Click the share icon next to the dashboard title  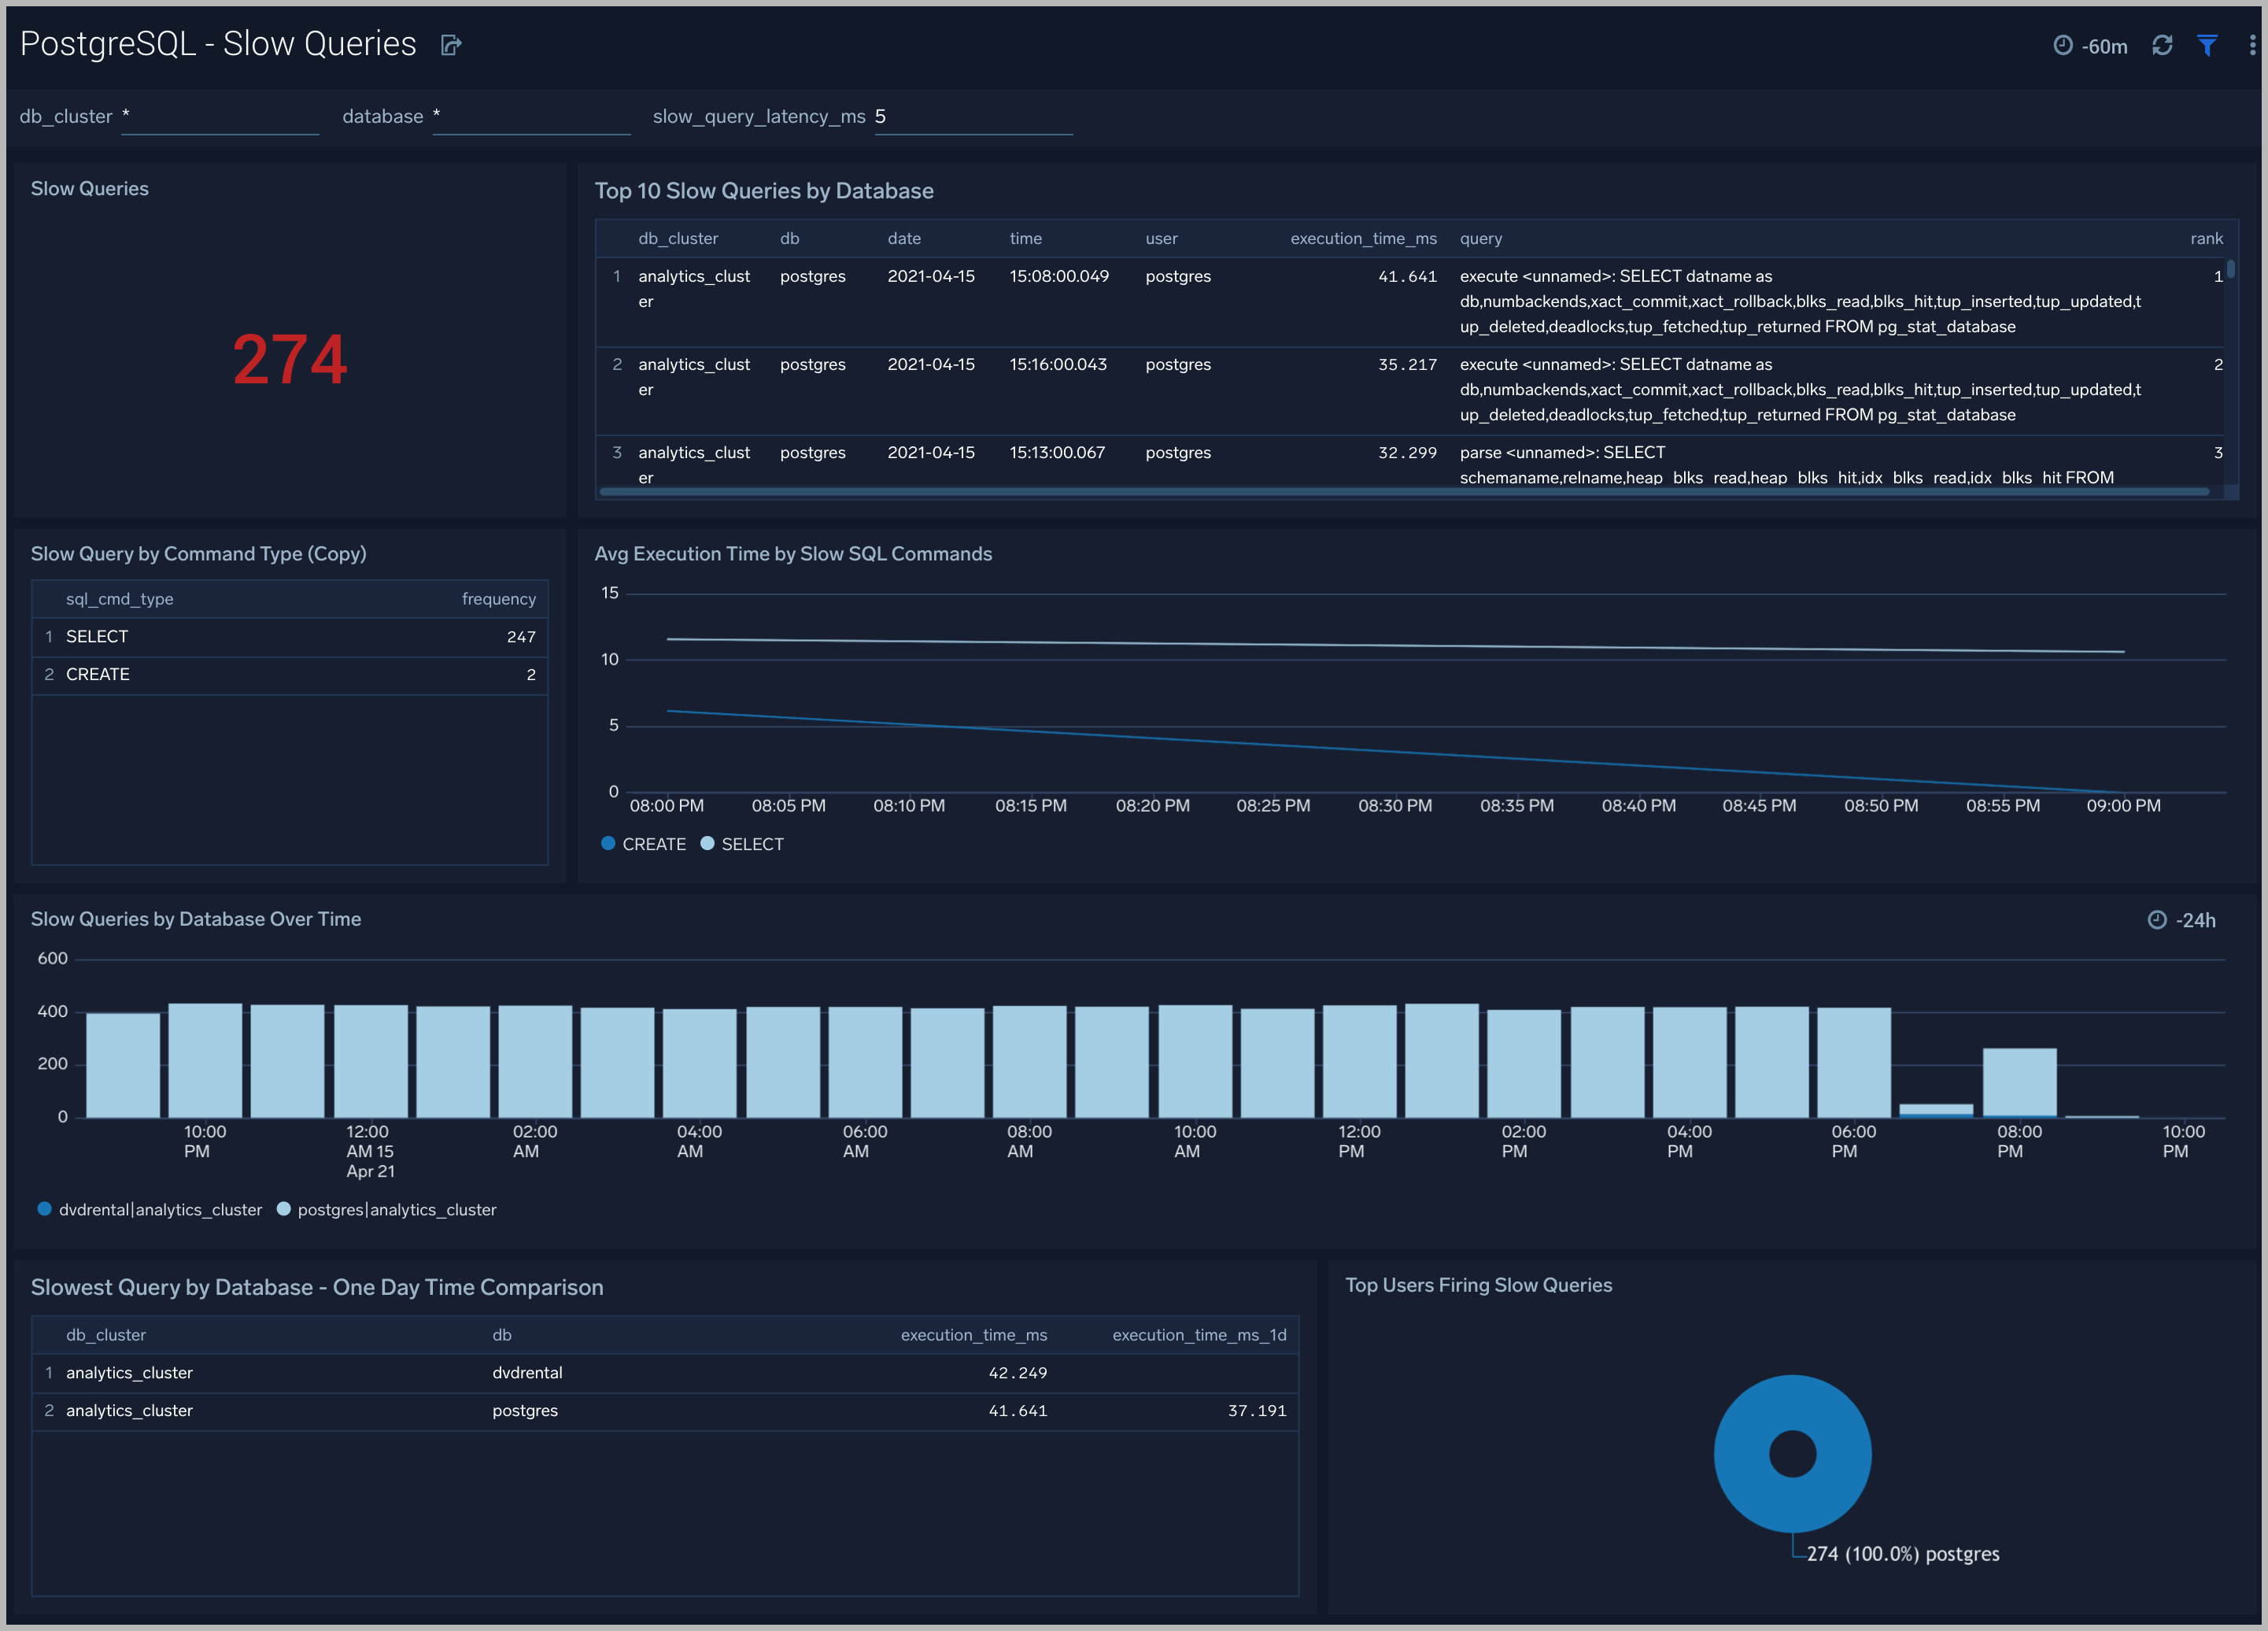(x=450, y=44)
